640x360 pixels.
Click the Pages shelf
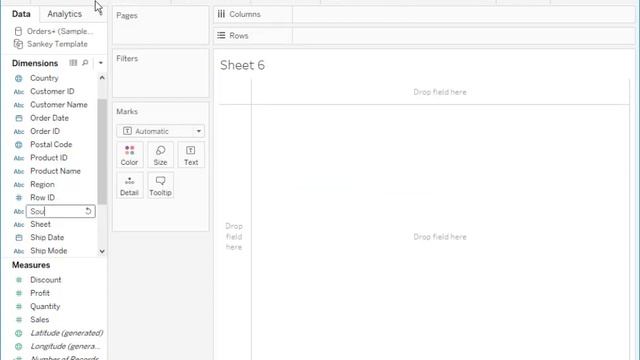pyautogui.click(x=160, y=25)
